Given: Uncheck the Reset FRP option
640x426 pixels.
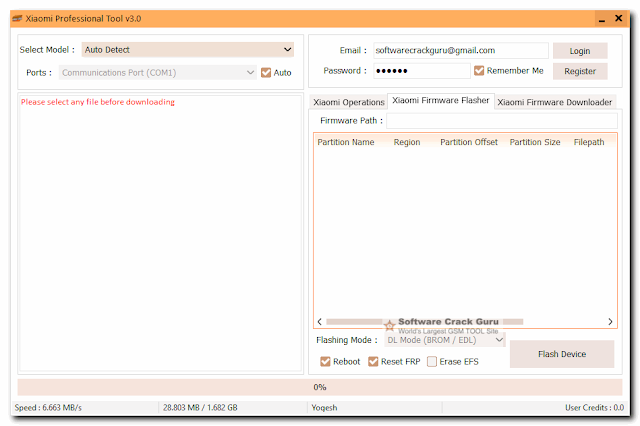Looking at the screenshot, I should tap(373, 362).
